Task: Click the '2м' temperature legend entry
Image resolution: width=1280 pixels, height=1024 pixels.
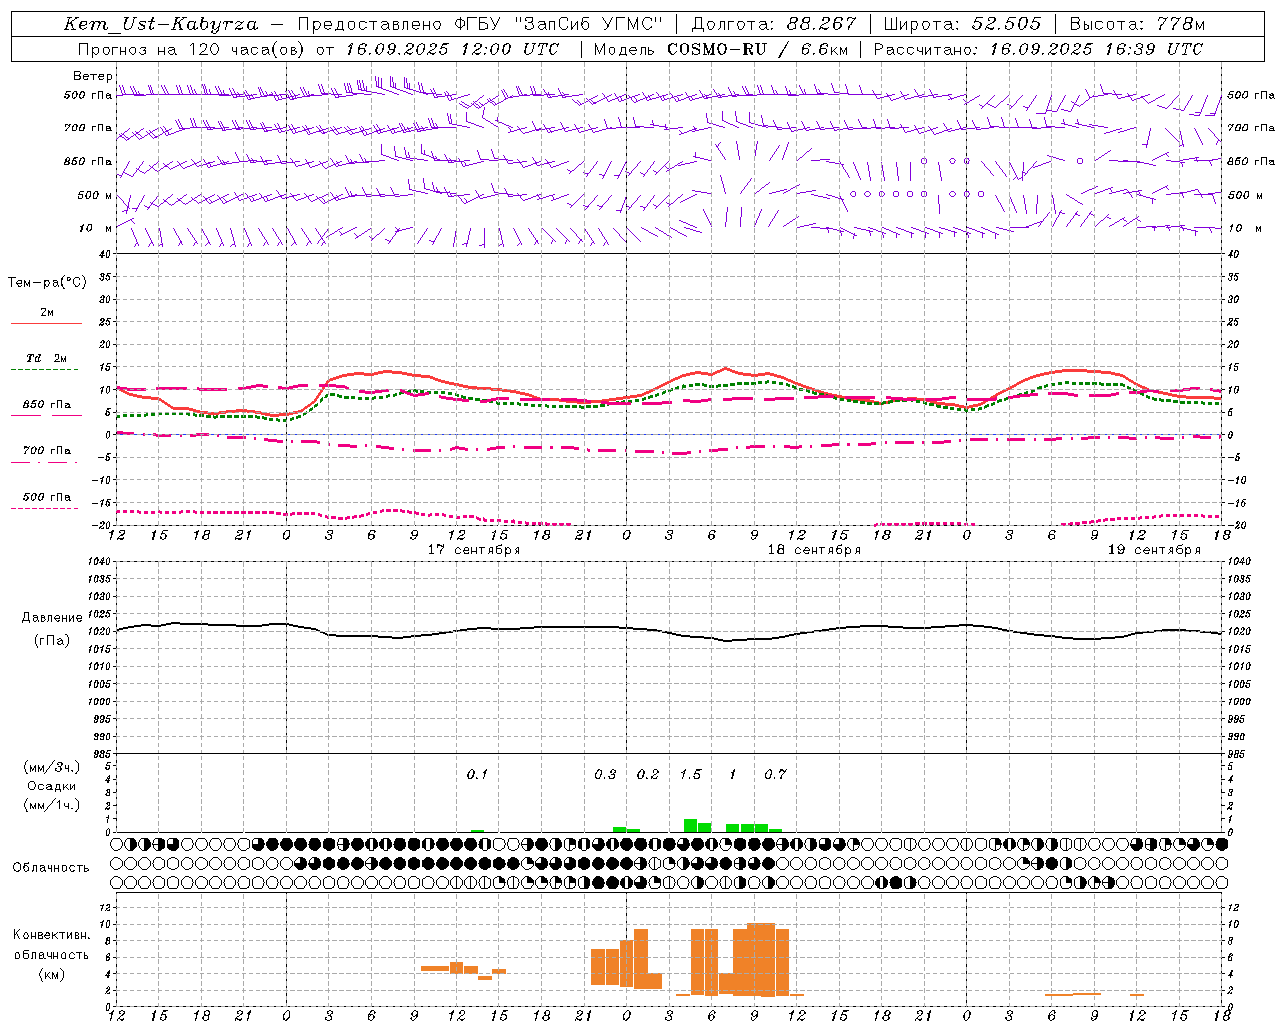Action: [x=47, y=313]
